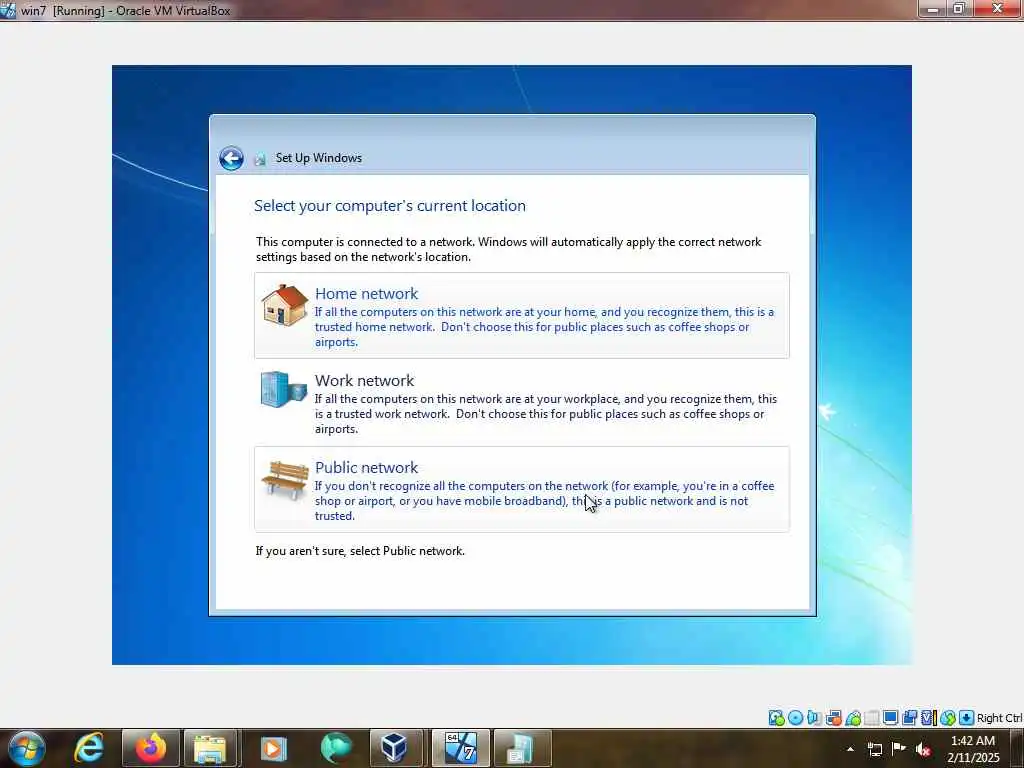
Task: Click the office building icon for Work network
Action: (x=283, y=389)
